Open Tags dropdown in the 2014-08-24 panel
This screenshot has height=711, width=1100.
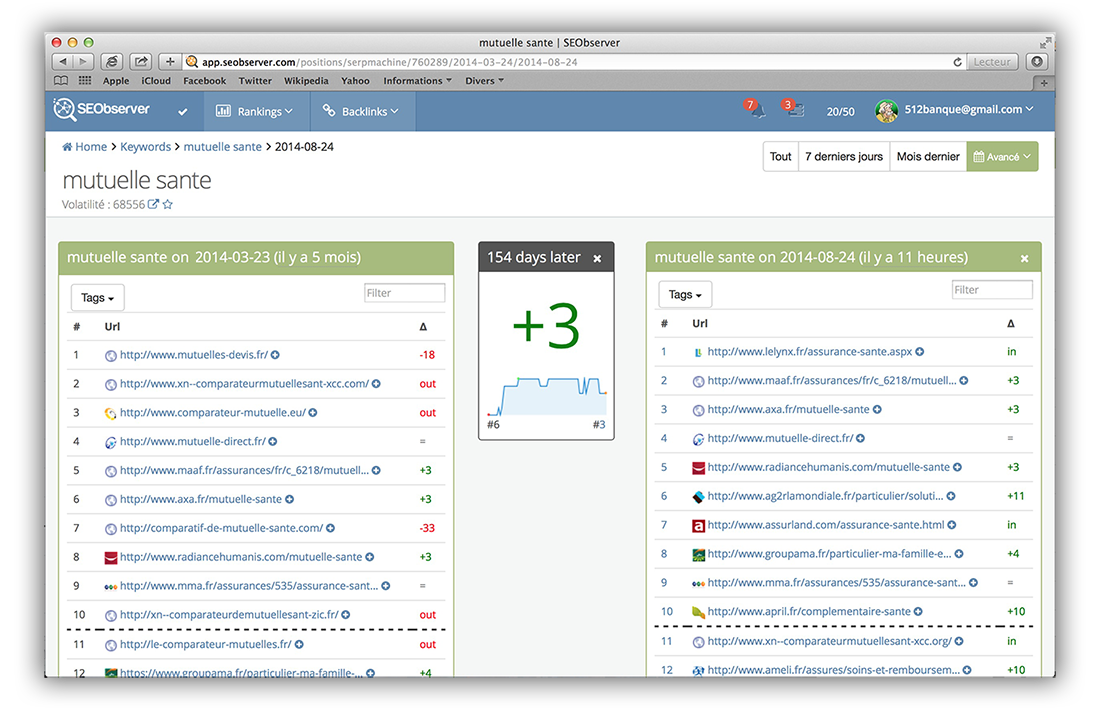[x=685, y=295]
